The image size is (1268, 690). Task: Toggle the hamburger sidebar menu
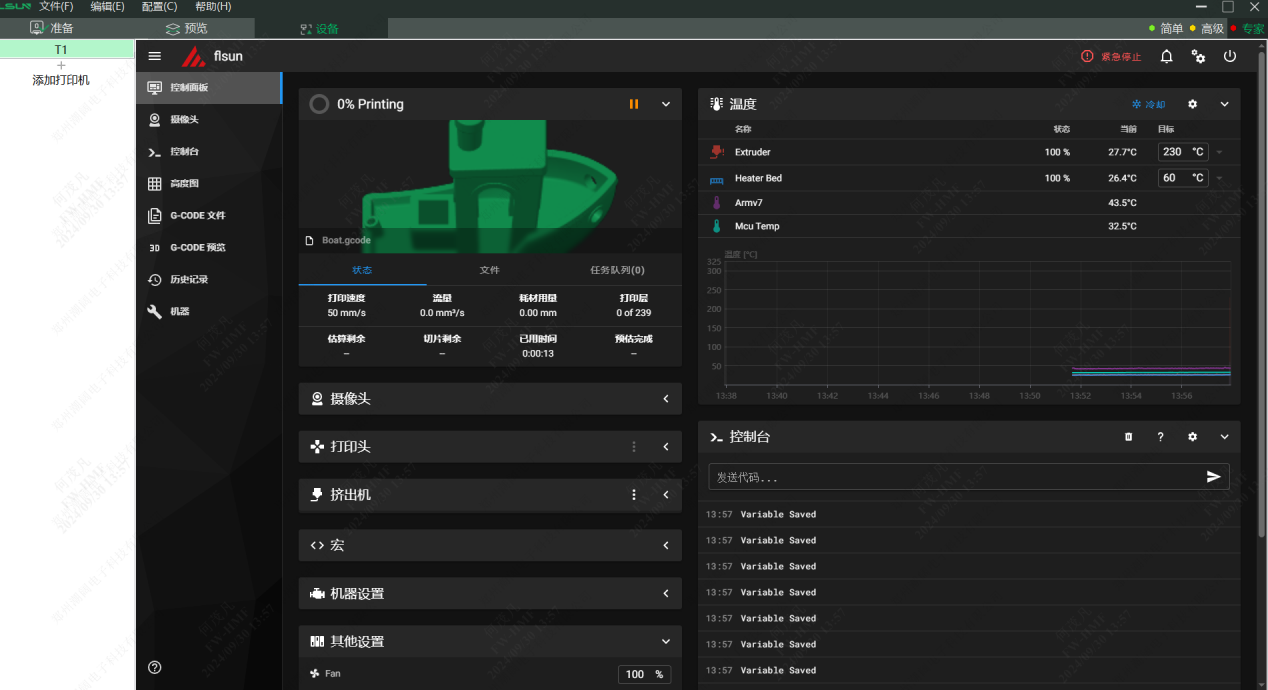tap(154, 57)
